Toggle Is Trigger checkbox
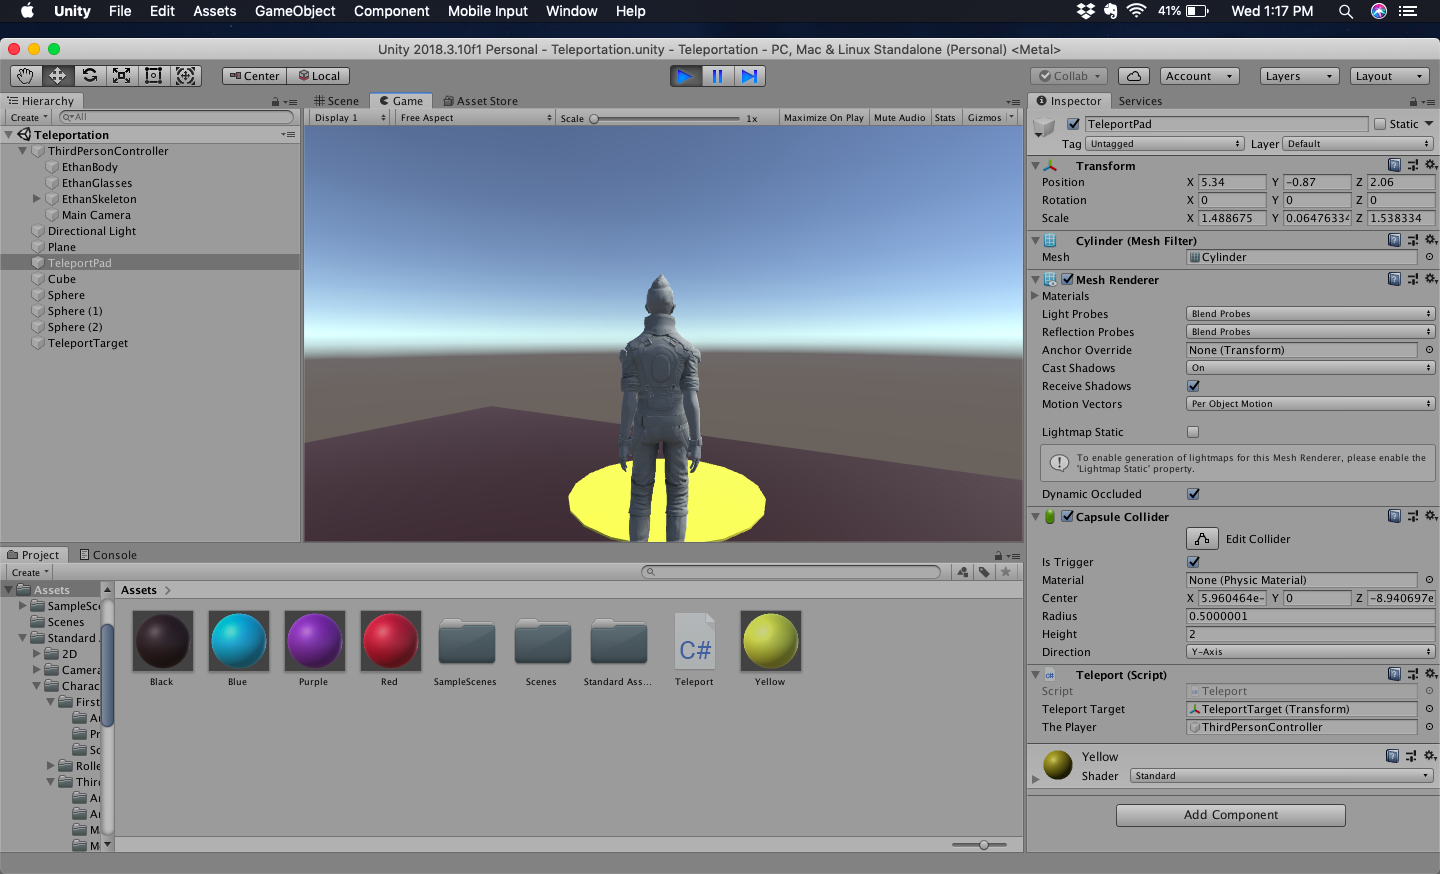Viewport: 1440px width, 874px height. pyautogui.click(x=1193, y=562)
